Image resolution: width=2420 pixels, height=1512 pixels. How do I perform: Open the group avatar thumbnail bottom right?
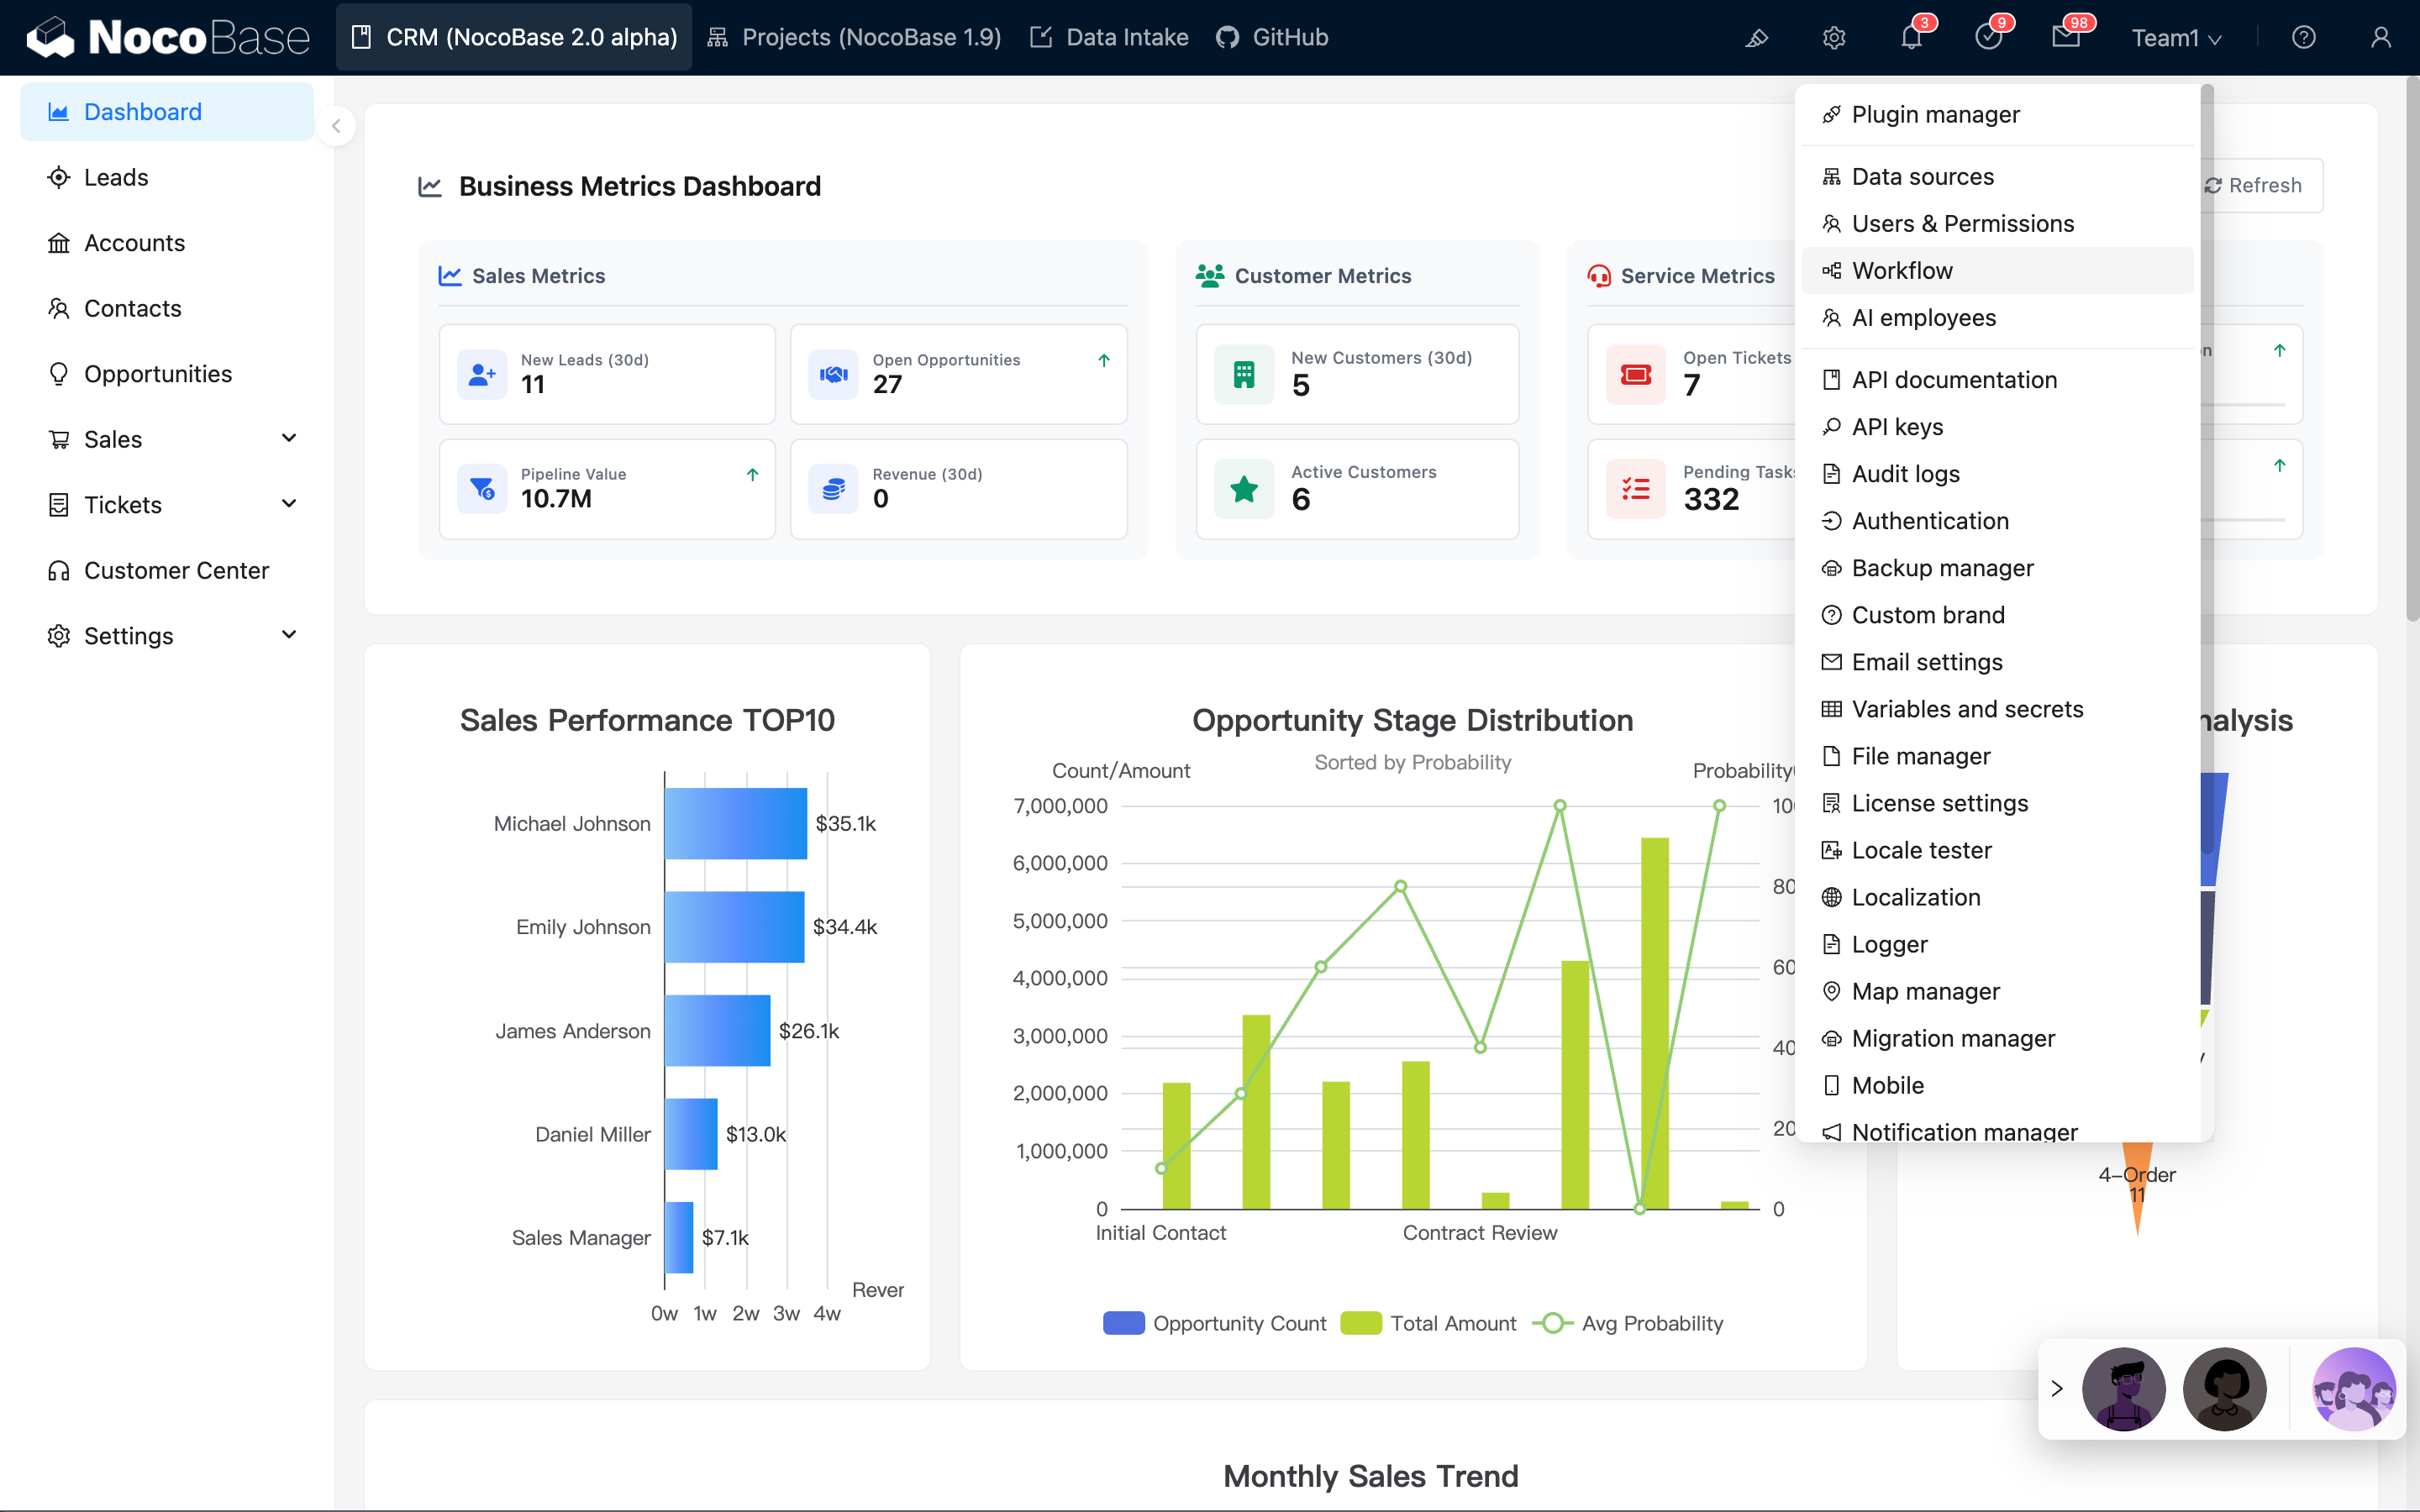[x=2355, y=1389]
